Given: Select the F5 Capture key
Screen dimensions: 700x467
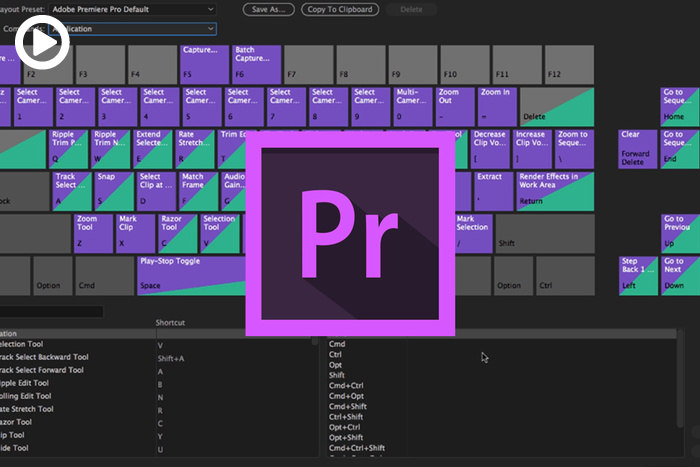Looking at the screenshot, I should pyautogui.click(x=204, y=64).
